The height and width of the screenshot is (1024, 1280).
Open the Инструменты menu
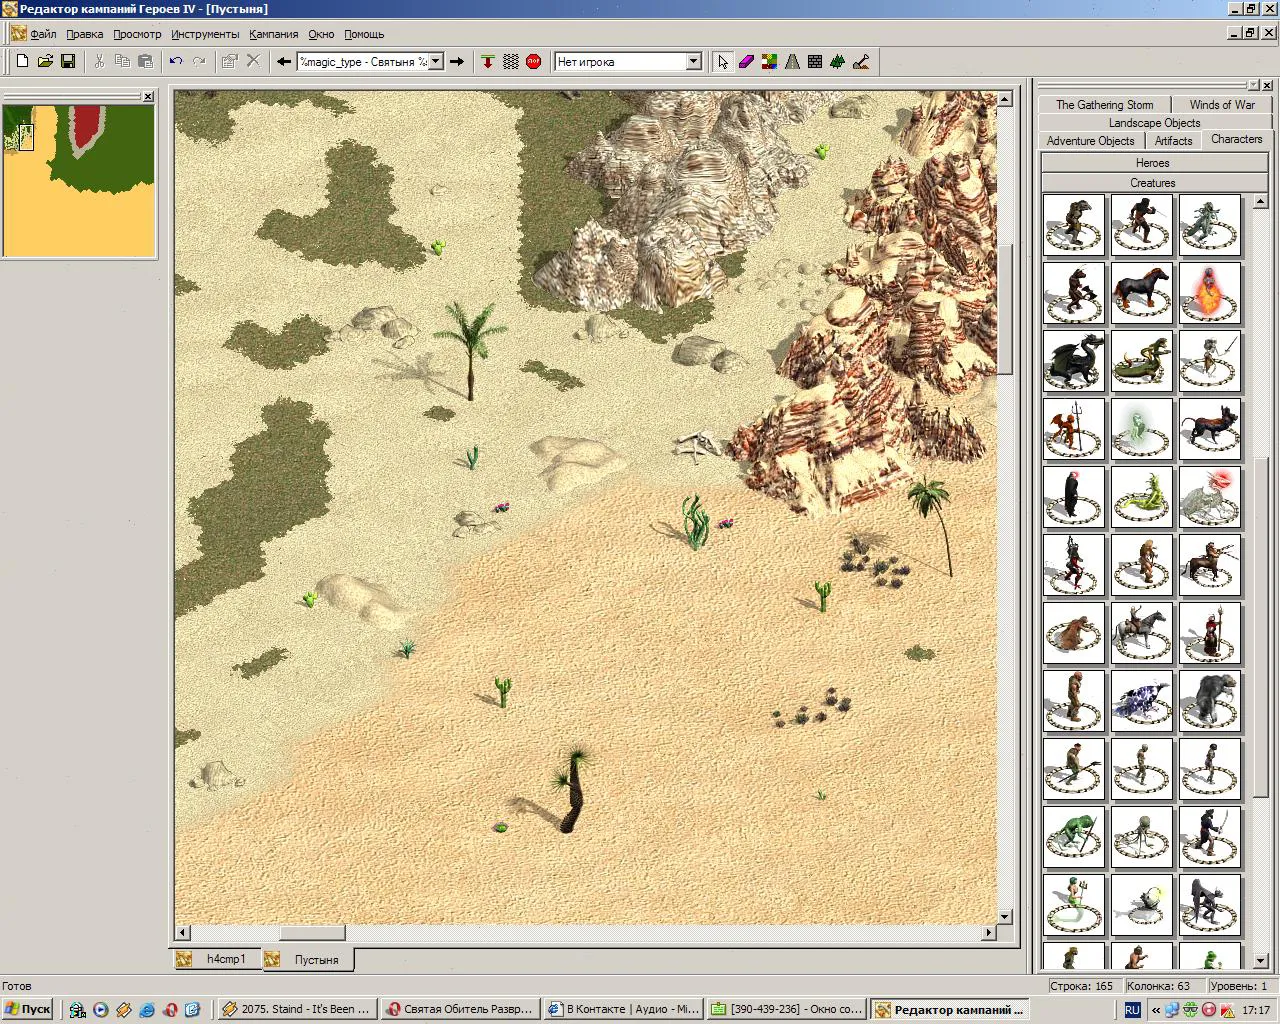point(205,34)
